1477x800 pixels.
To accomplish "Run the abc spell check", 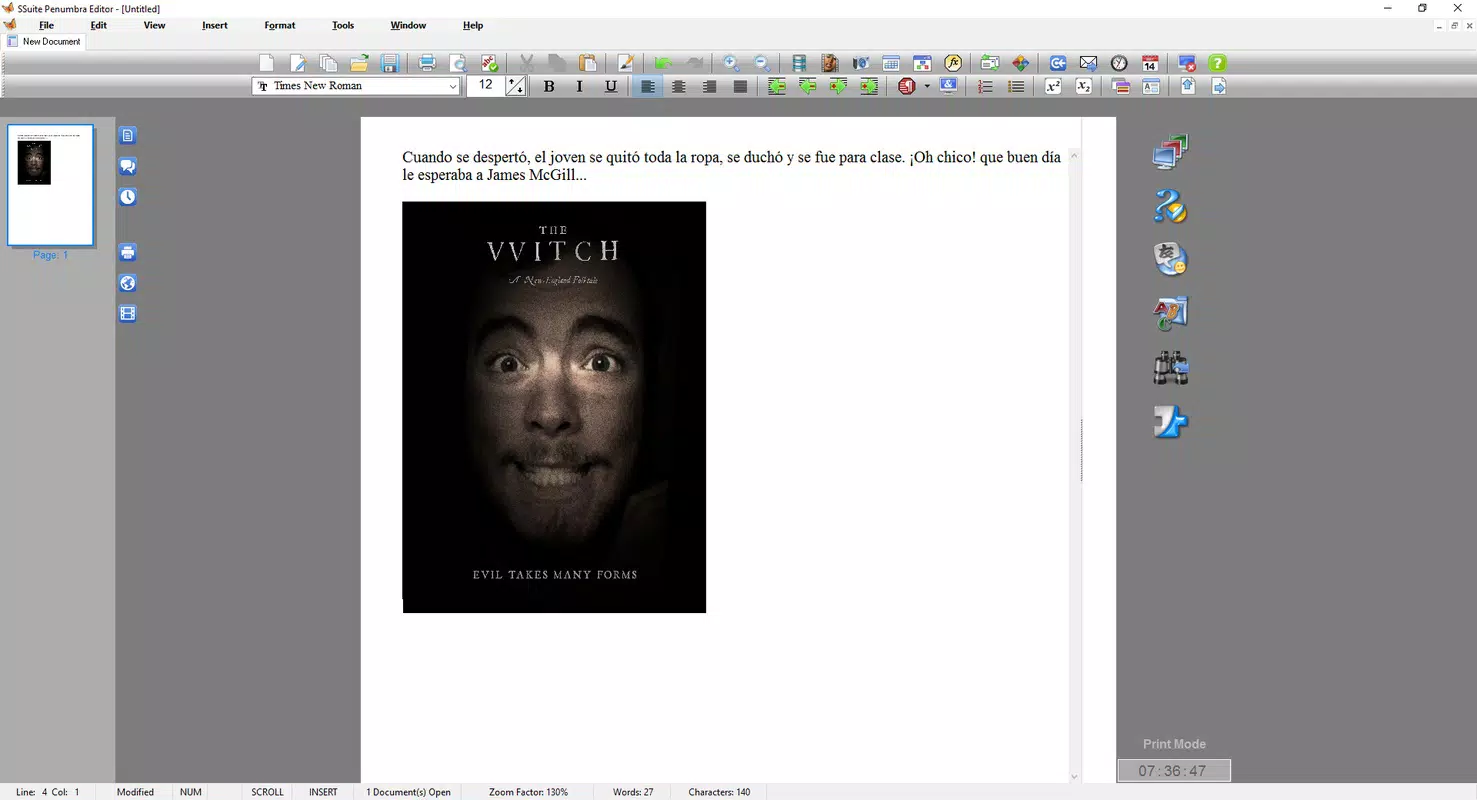I will 489,63.
